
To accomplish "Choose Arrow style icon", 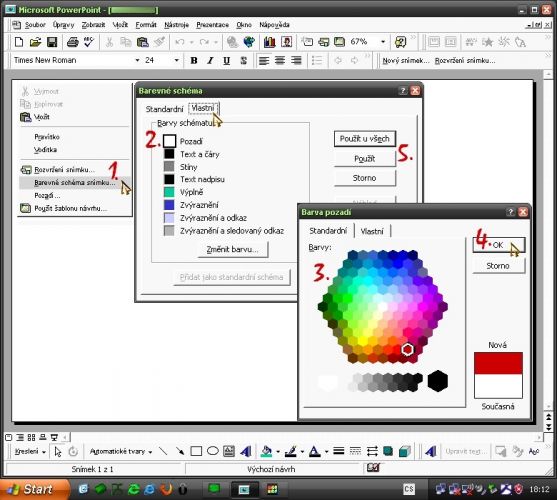I will click(x=372, y=451).
